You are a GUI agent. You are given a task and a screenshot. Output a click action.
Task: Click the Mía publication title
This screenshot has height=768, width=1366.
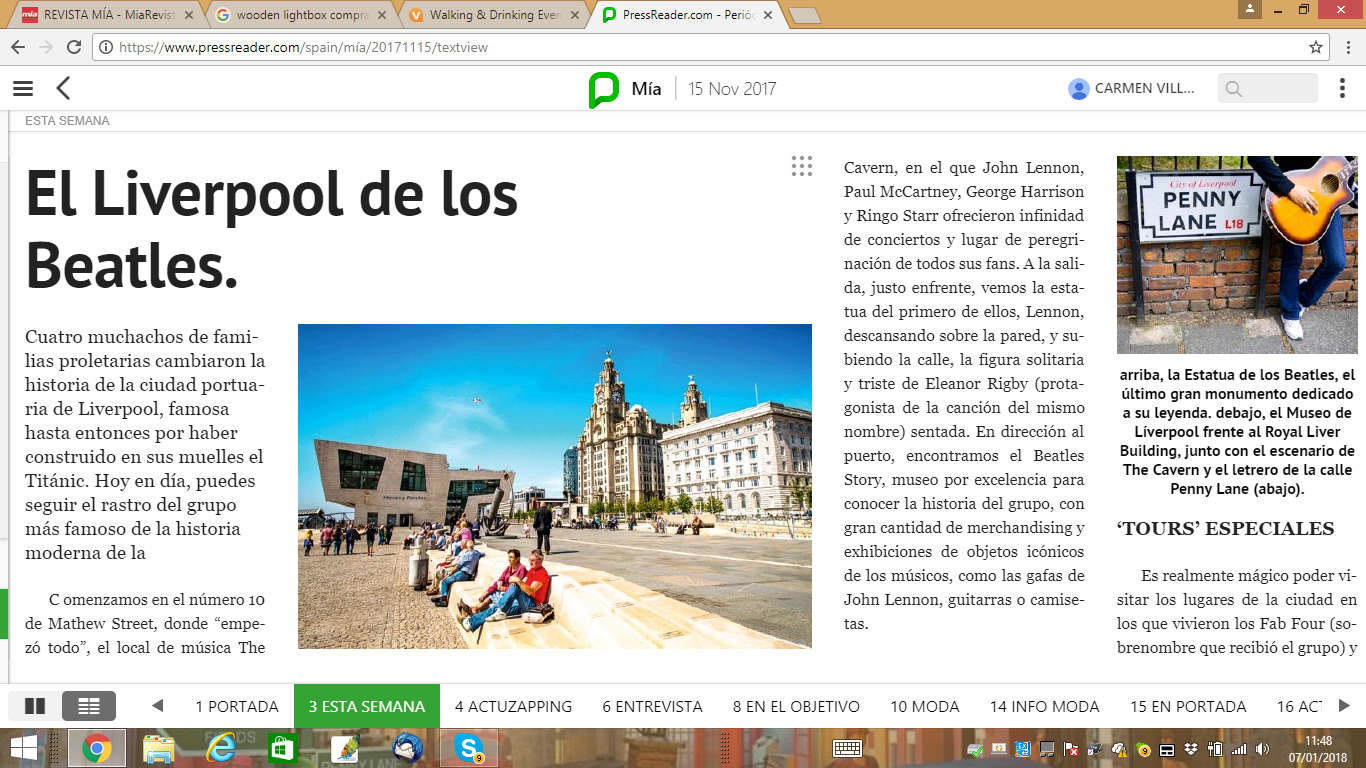pos(646,89)
